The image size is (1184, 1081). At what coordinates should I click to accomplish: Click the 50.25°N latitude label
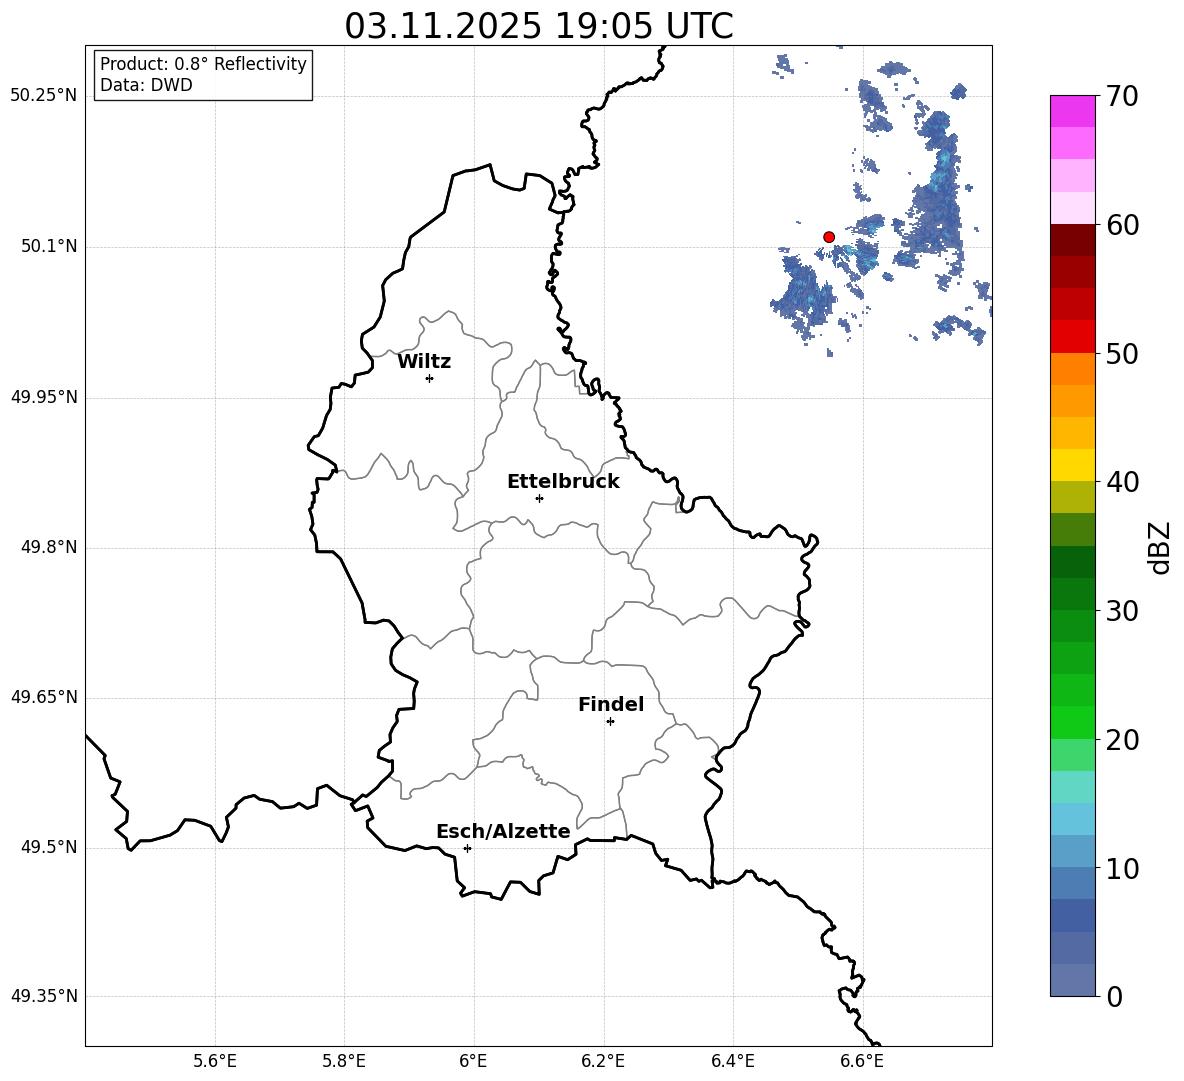(x=44, y=96)
